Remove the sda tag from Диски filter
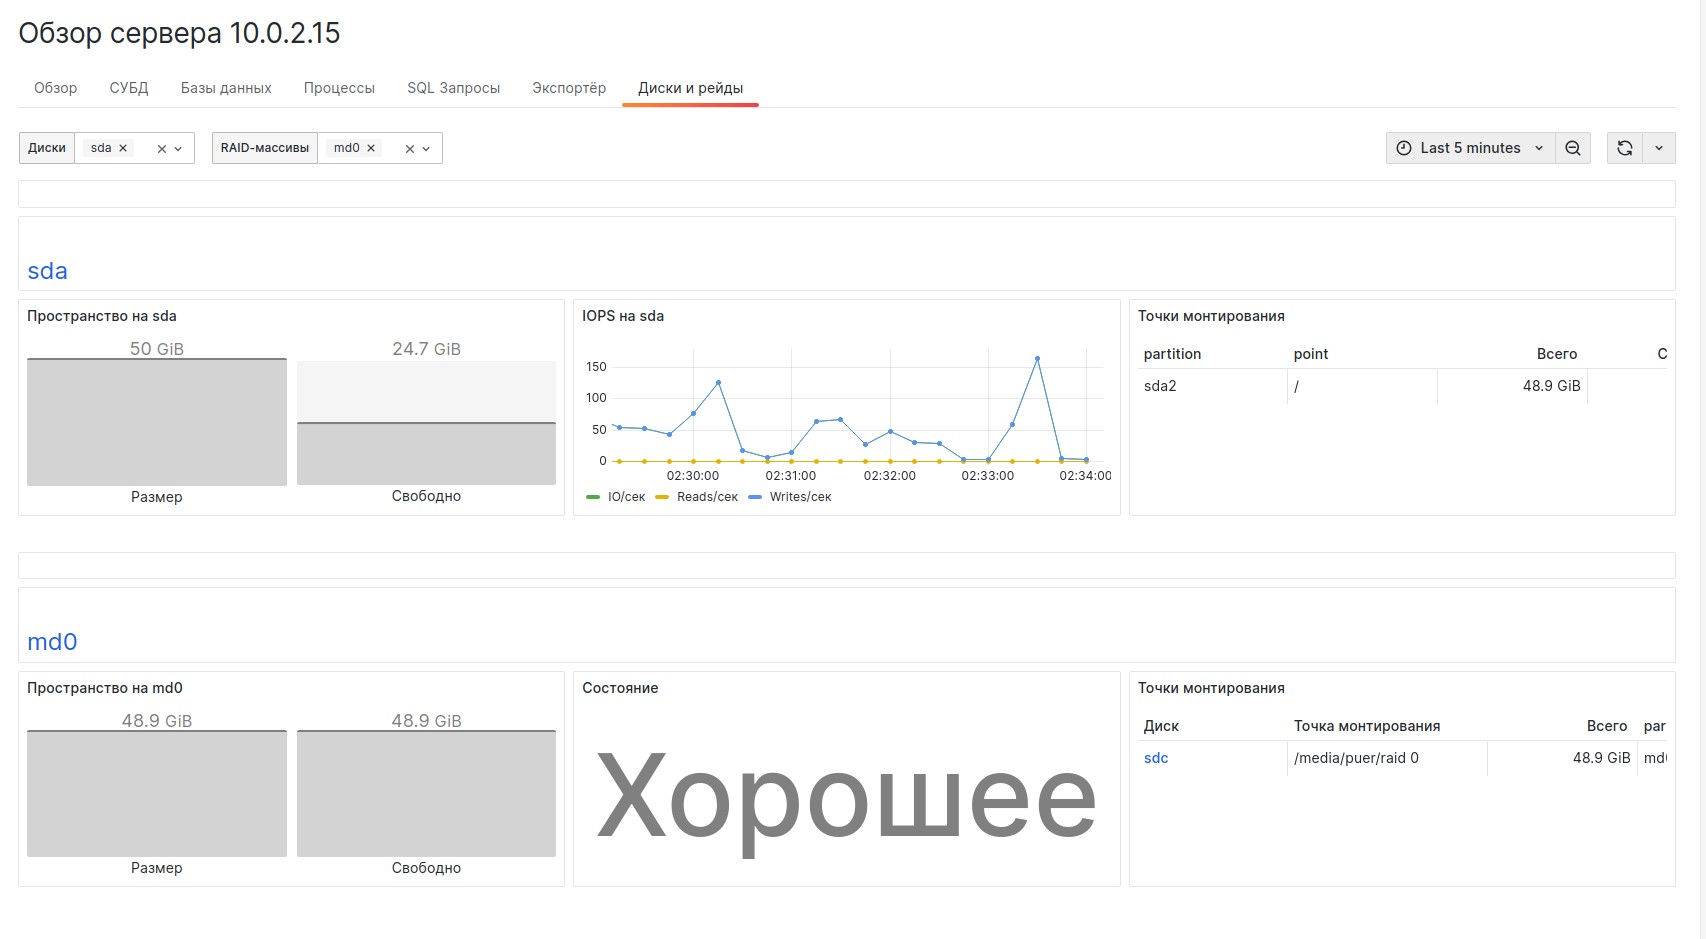This screenshot has width=1706, height=939. click(123, 148)
